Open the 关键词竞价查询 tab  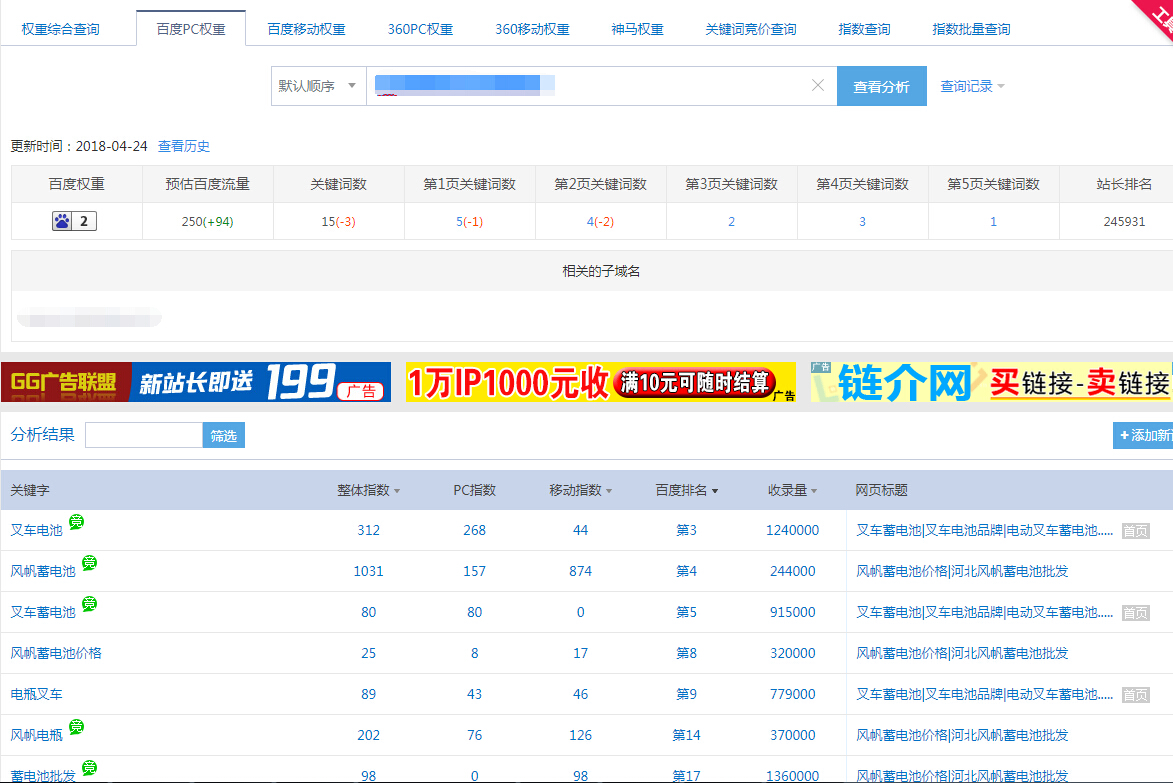click(750, 29)
